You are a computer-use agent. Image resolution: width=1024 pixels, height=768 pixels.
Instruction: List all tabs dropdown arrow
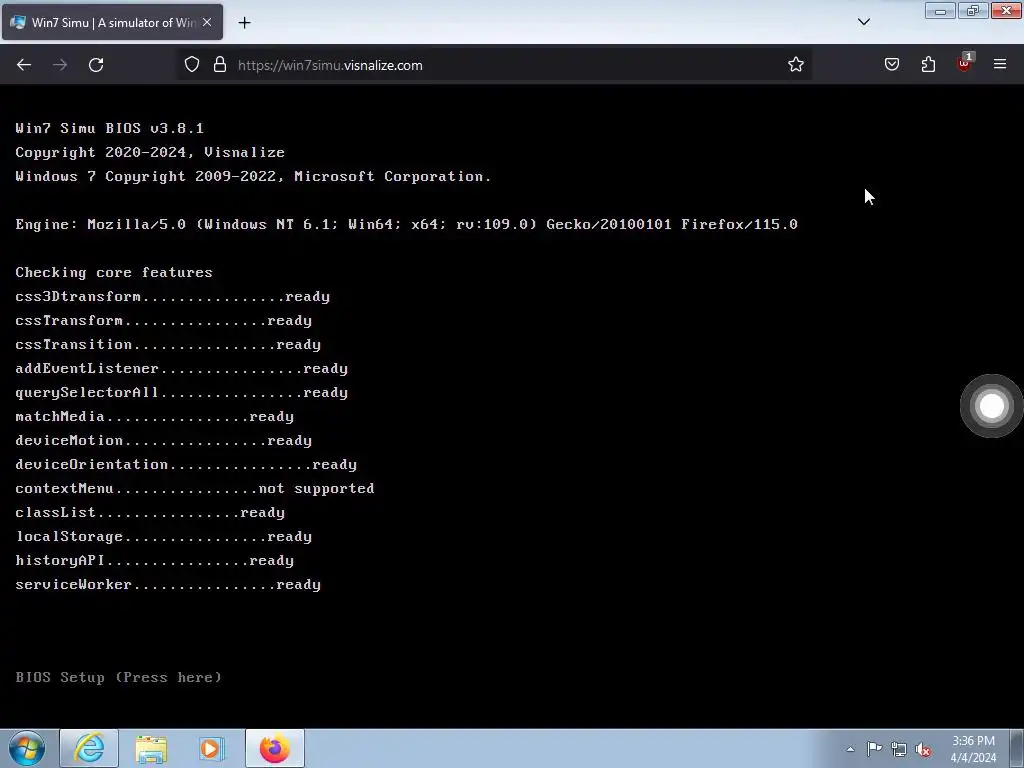pos(863,22)
